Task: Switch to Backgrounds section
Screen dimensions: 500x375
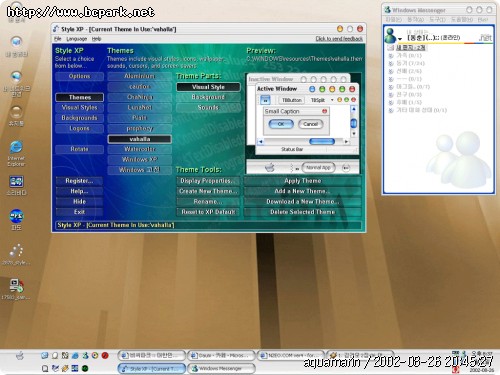Action: [x=79, y=118]
